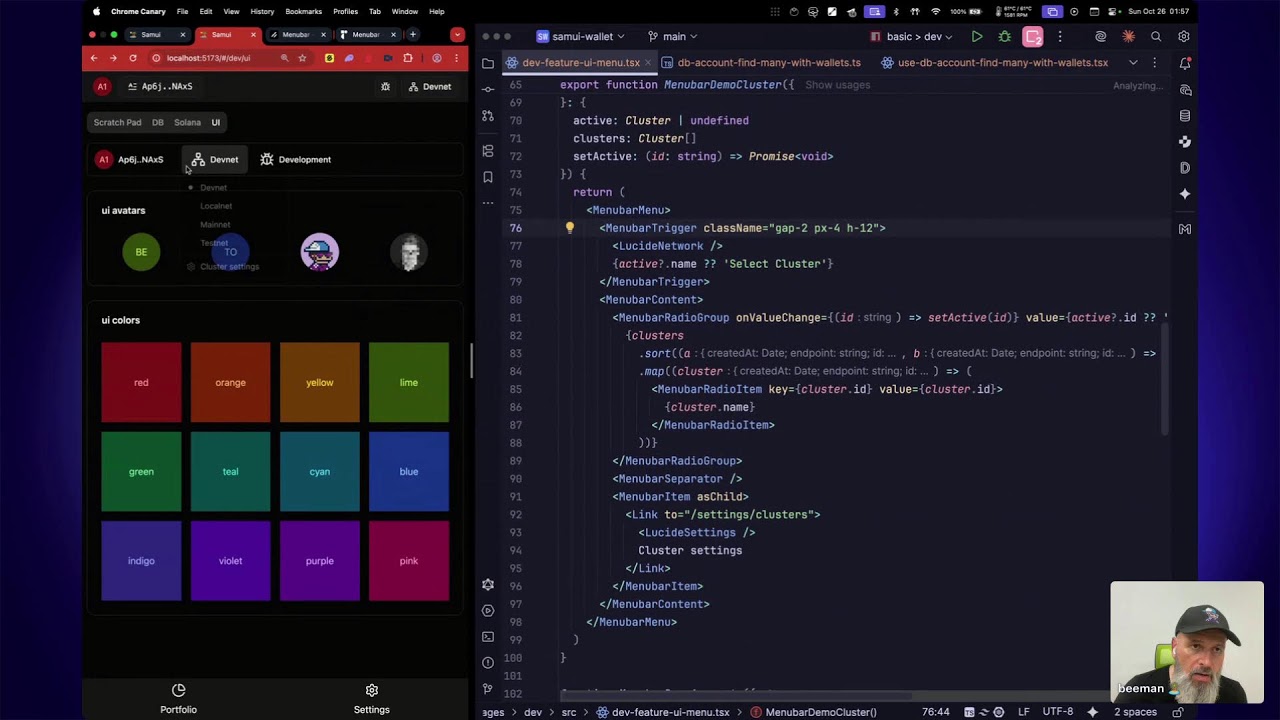
Task: Switch to the Scratch Pad tab
Action: pos(117,123)
